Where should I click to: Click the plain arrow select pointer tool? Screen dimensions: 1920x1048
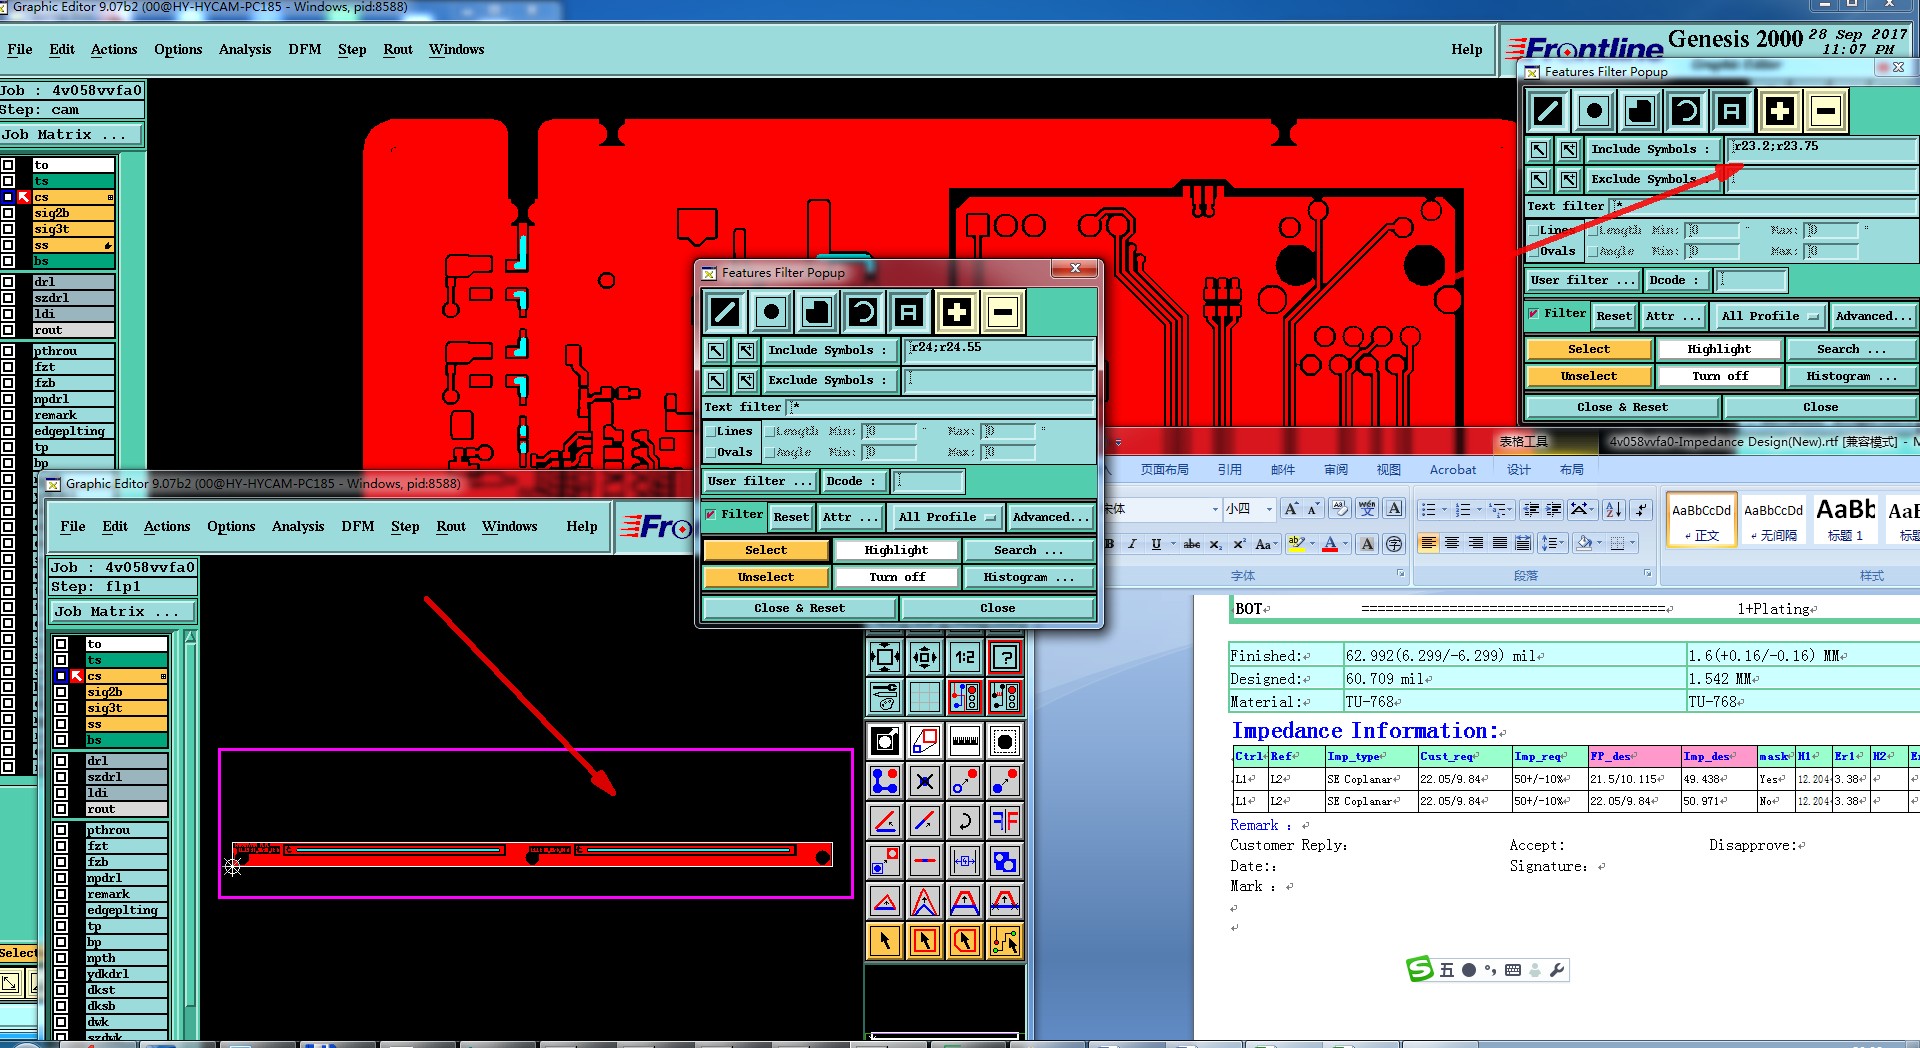pyautogui.click(x=885, y=940)
